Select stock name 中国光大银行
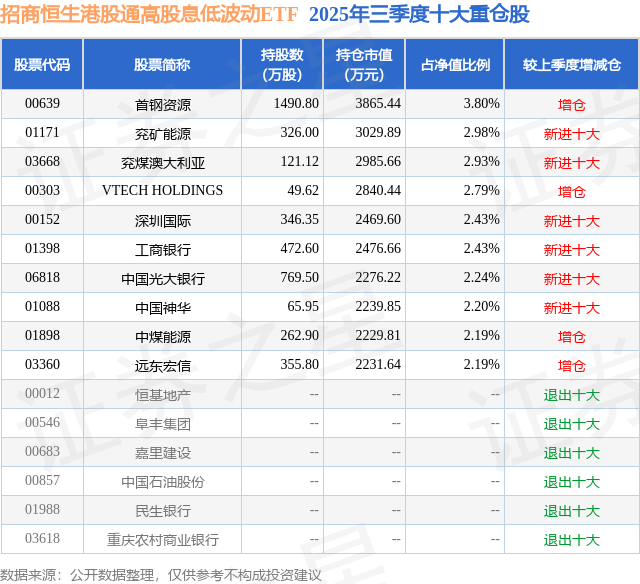Image resolution: width=640 pixels, height=584 pixels. click(162, 279)
